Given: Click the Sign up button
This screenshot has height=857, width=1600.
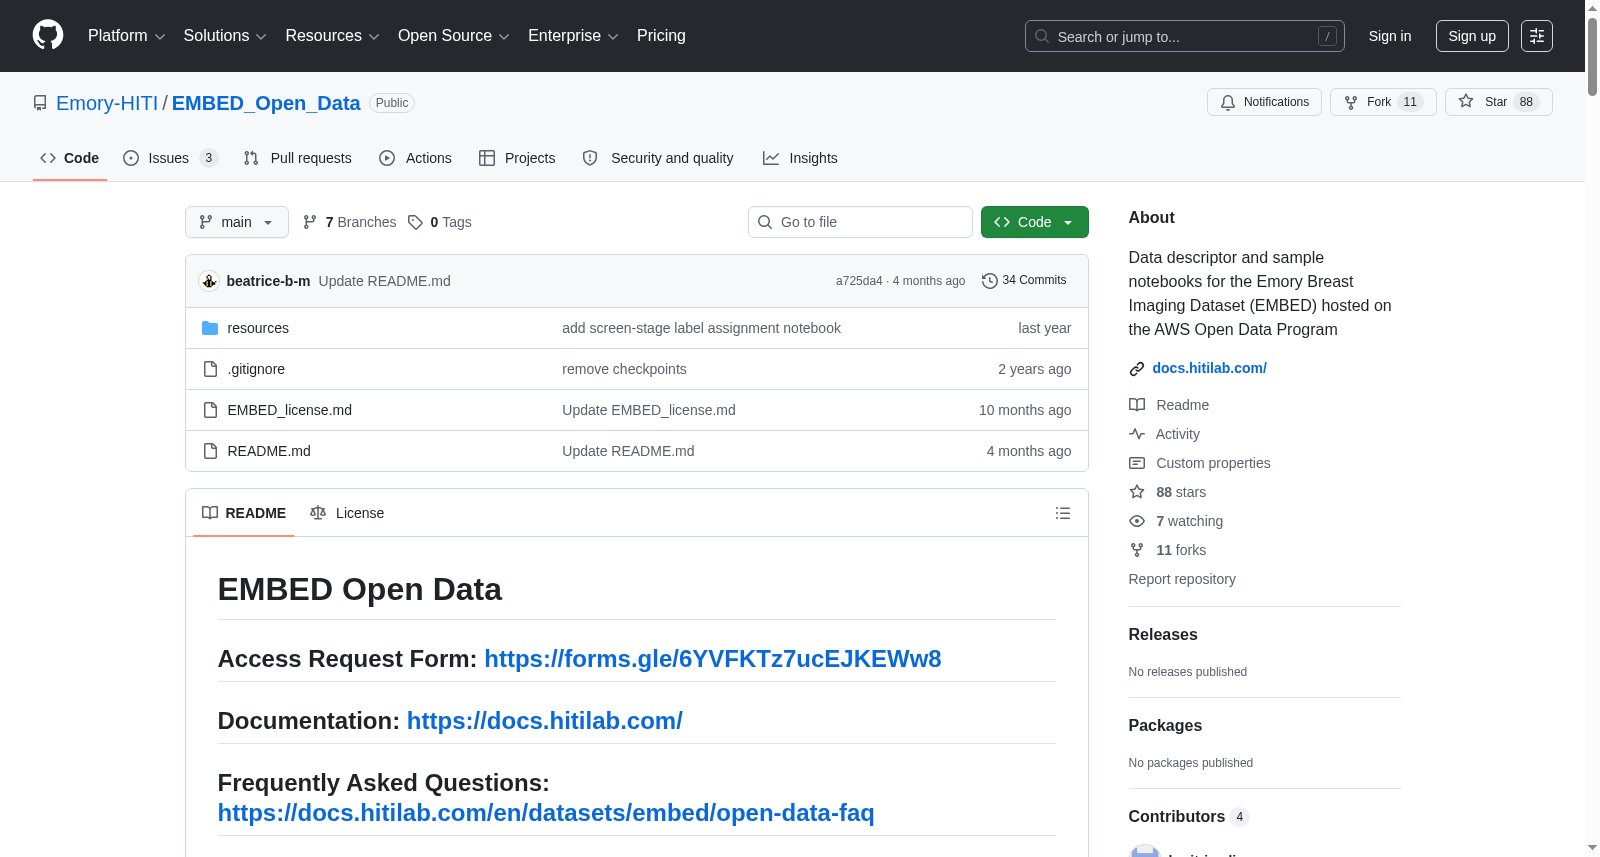Looking at the screenshot, I should pyautogui.click(x=1472, y=36).
